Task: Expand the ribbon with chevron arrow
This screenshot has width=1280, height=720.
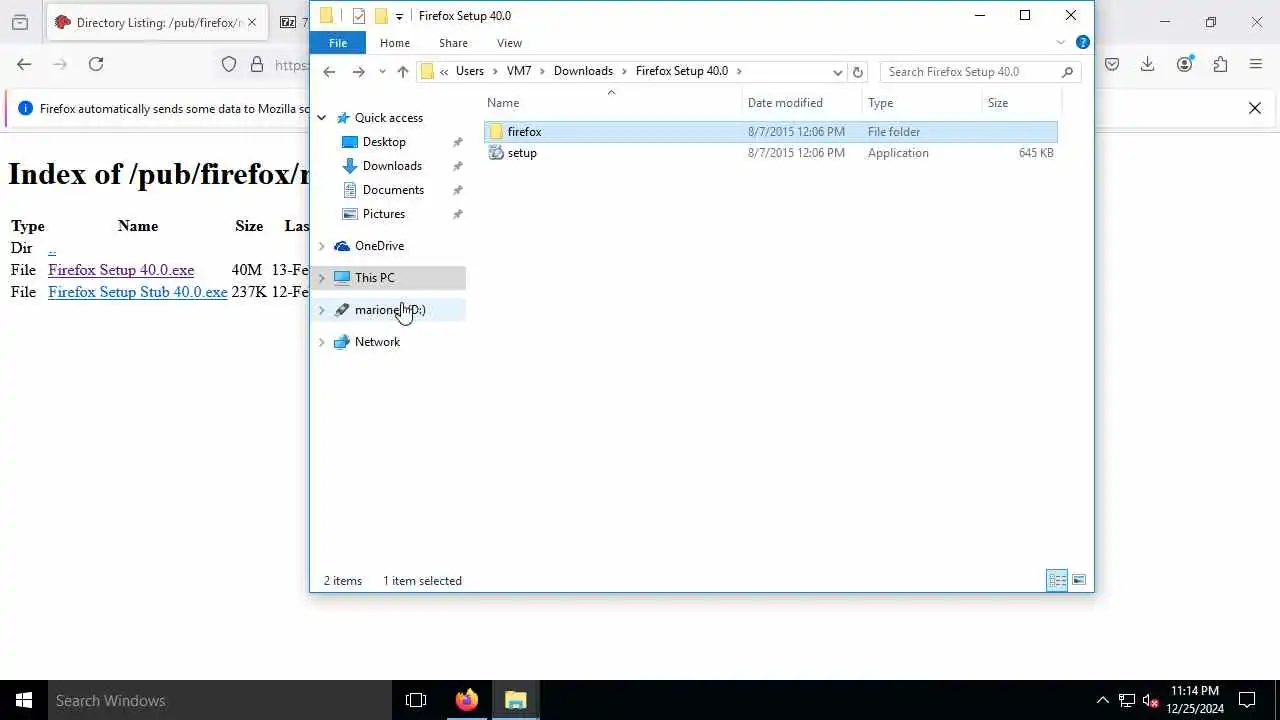Action: pos(1061,43)
